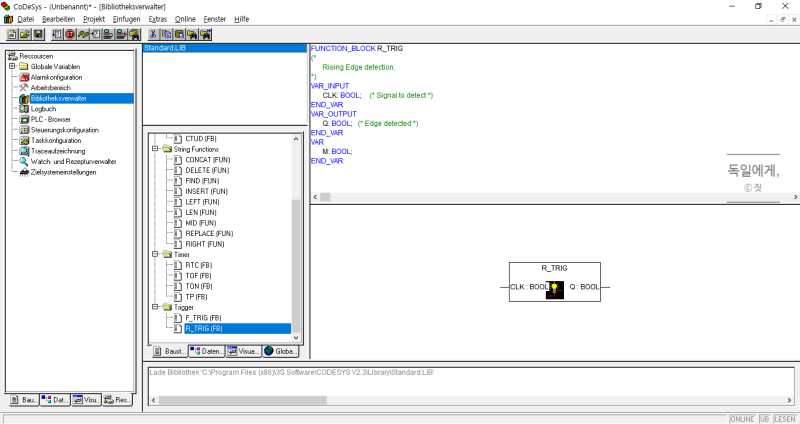Viewport: 800px width, 424px height.
Task: Select TON (FB) timer block
Action: [199, 286]
